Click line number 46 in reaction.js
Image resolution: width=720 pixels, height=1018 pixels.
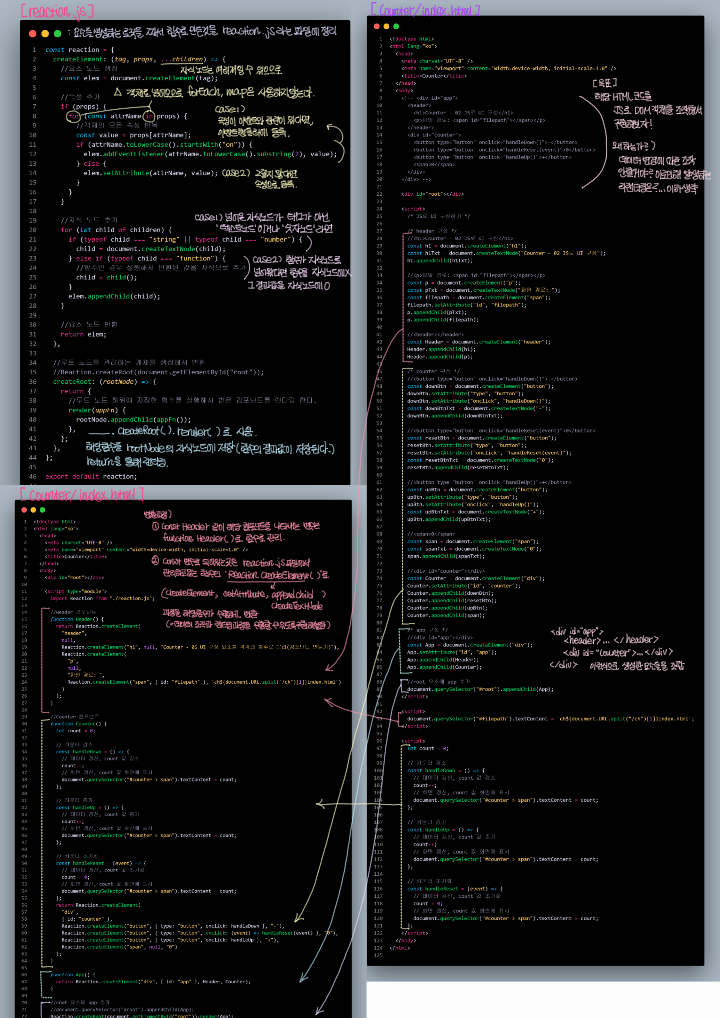32,476
